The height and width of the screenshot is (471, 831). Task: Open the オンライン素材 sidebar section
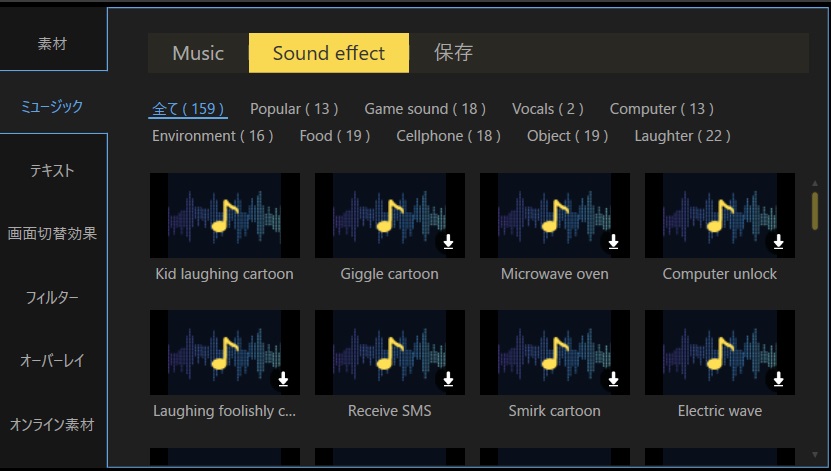(x=52, y=424)
